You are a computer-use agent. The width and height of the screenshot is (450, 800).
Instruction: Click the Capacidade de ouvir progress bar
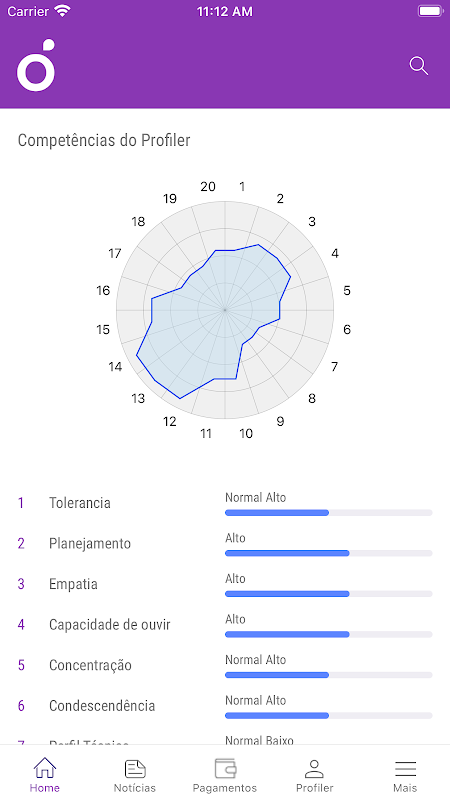click(x=329, y=634)
